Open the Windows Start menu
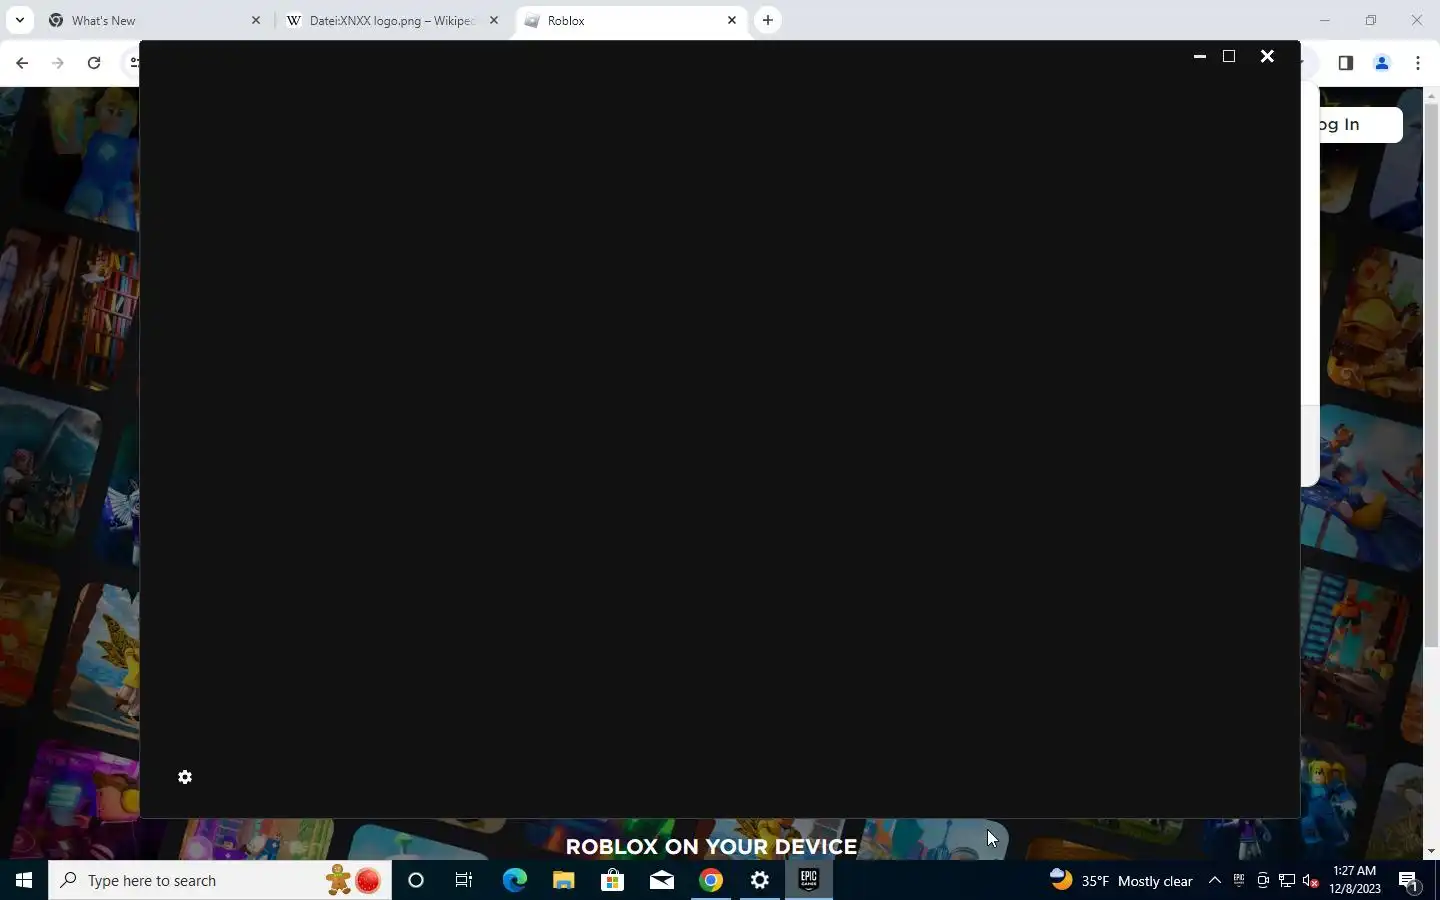1440x900 pixels. tap(24, 880)
